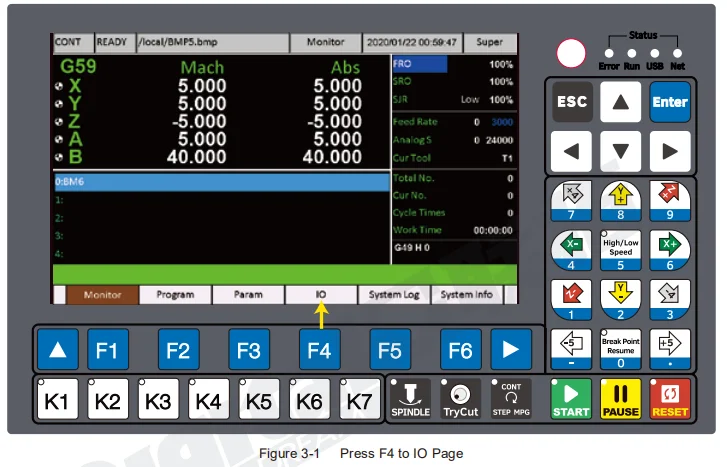Click the /local/BMP5.bmp file path
Image resolution: width=727 pixels, height=467 pixels.
click(x=178, y=42)
